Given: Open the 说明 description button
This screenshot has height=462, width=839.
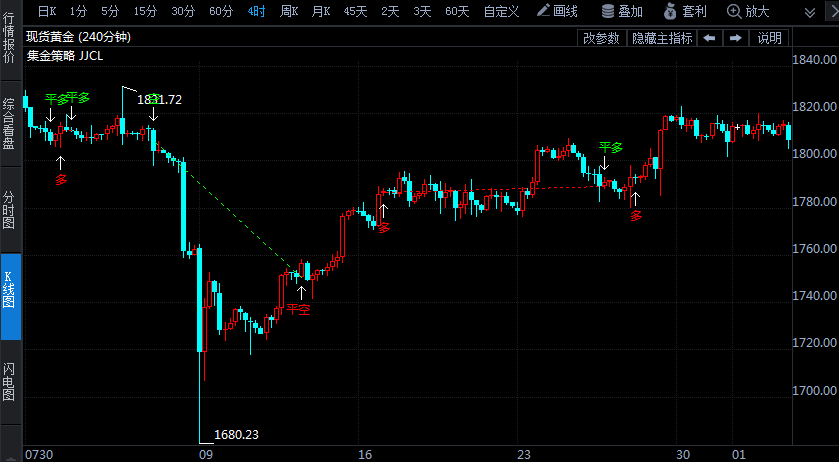Looking at the screenshot, I should [x=769, y=38].
